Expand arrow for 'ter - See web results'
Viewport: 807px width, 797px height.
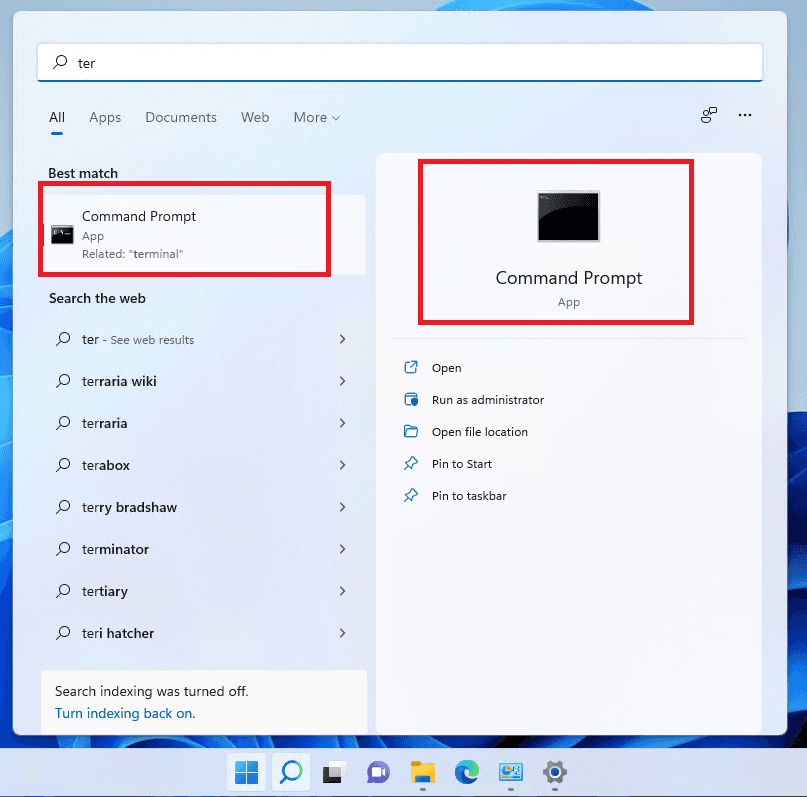[342, 339]
